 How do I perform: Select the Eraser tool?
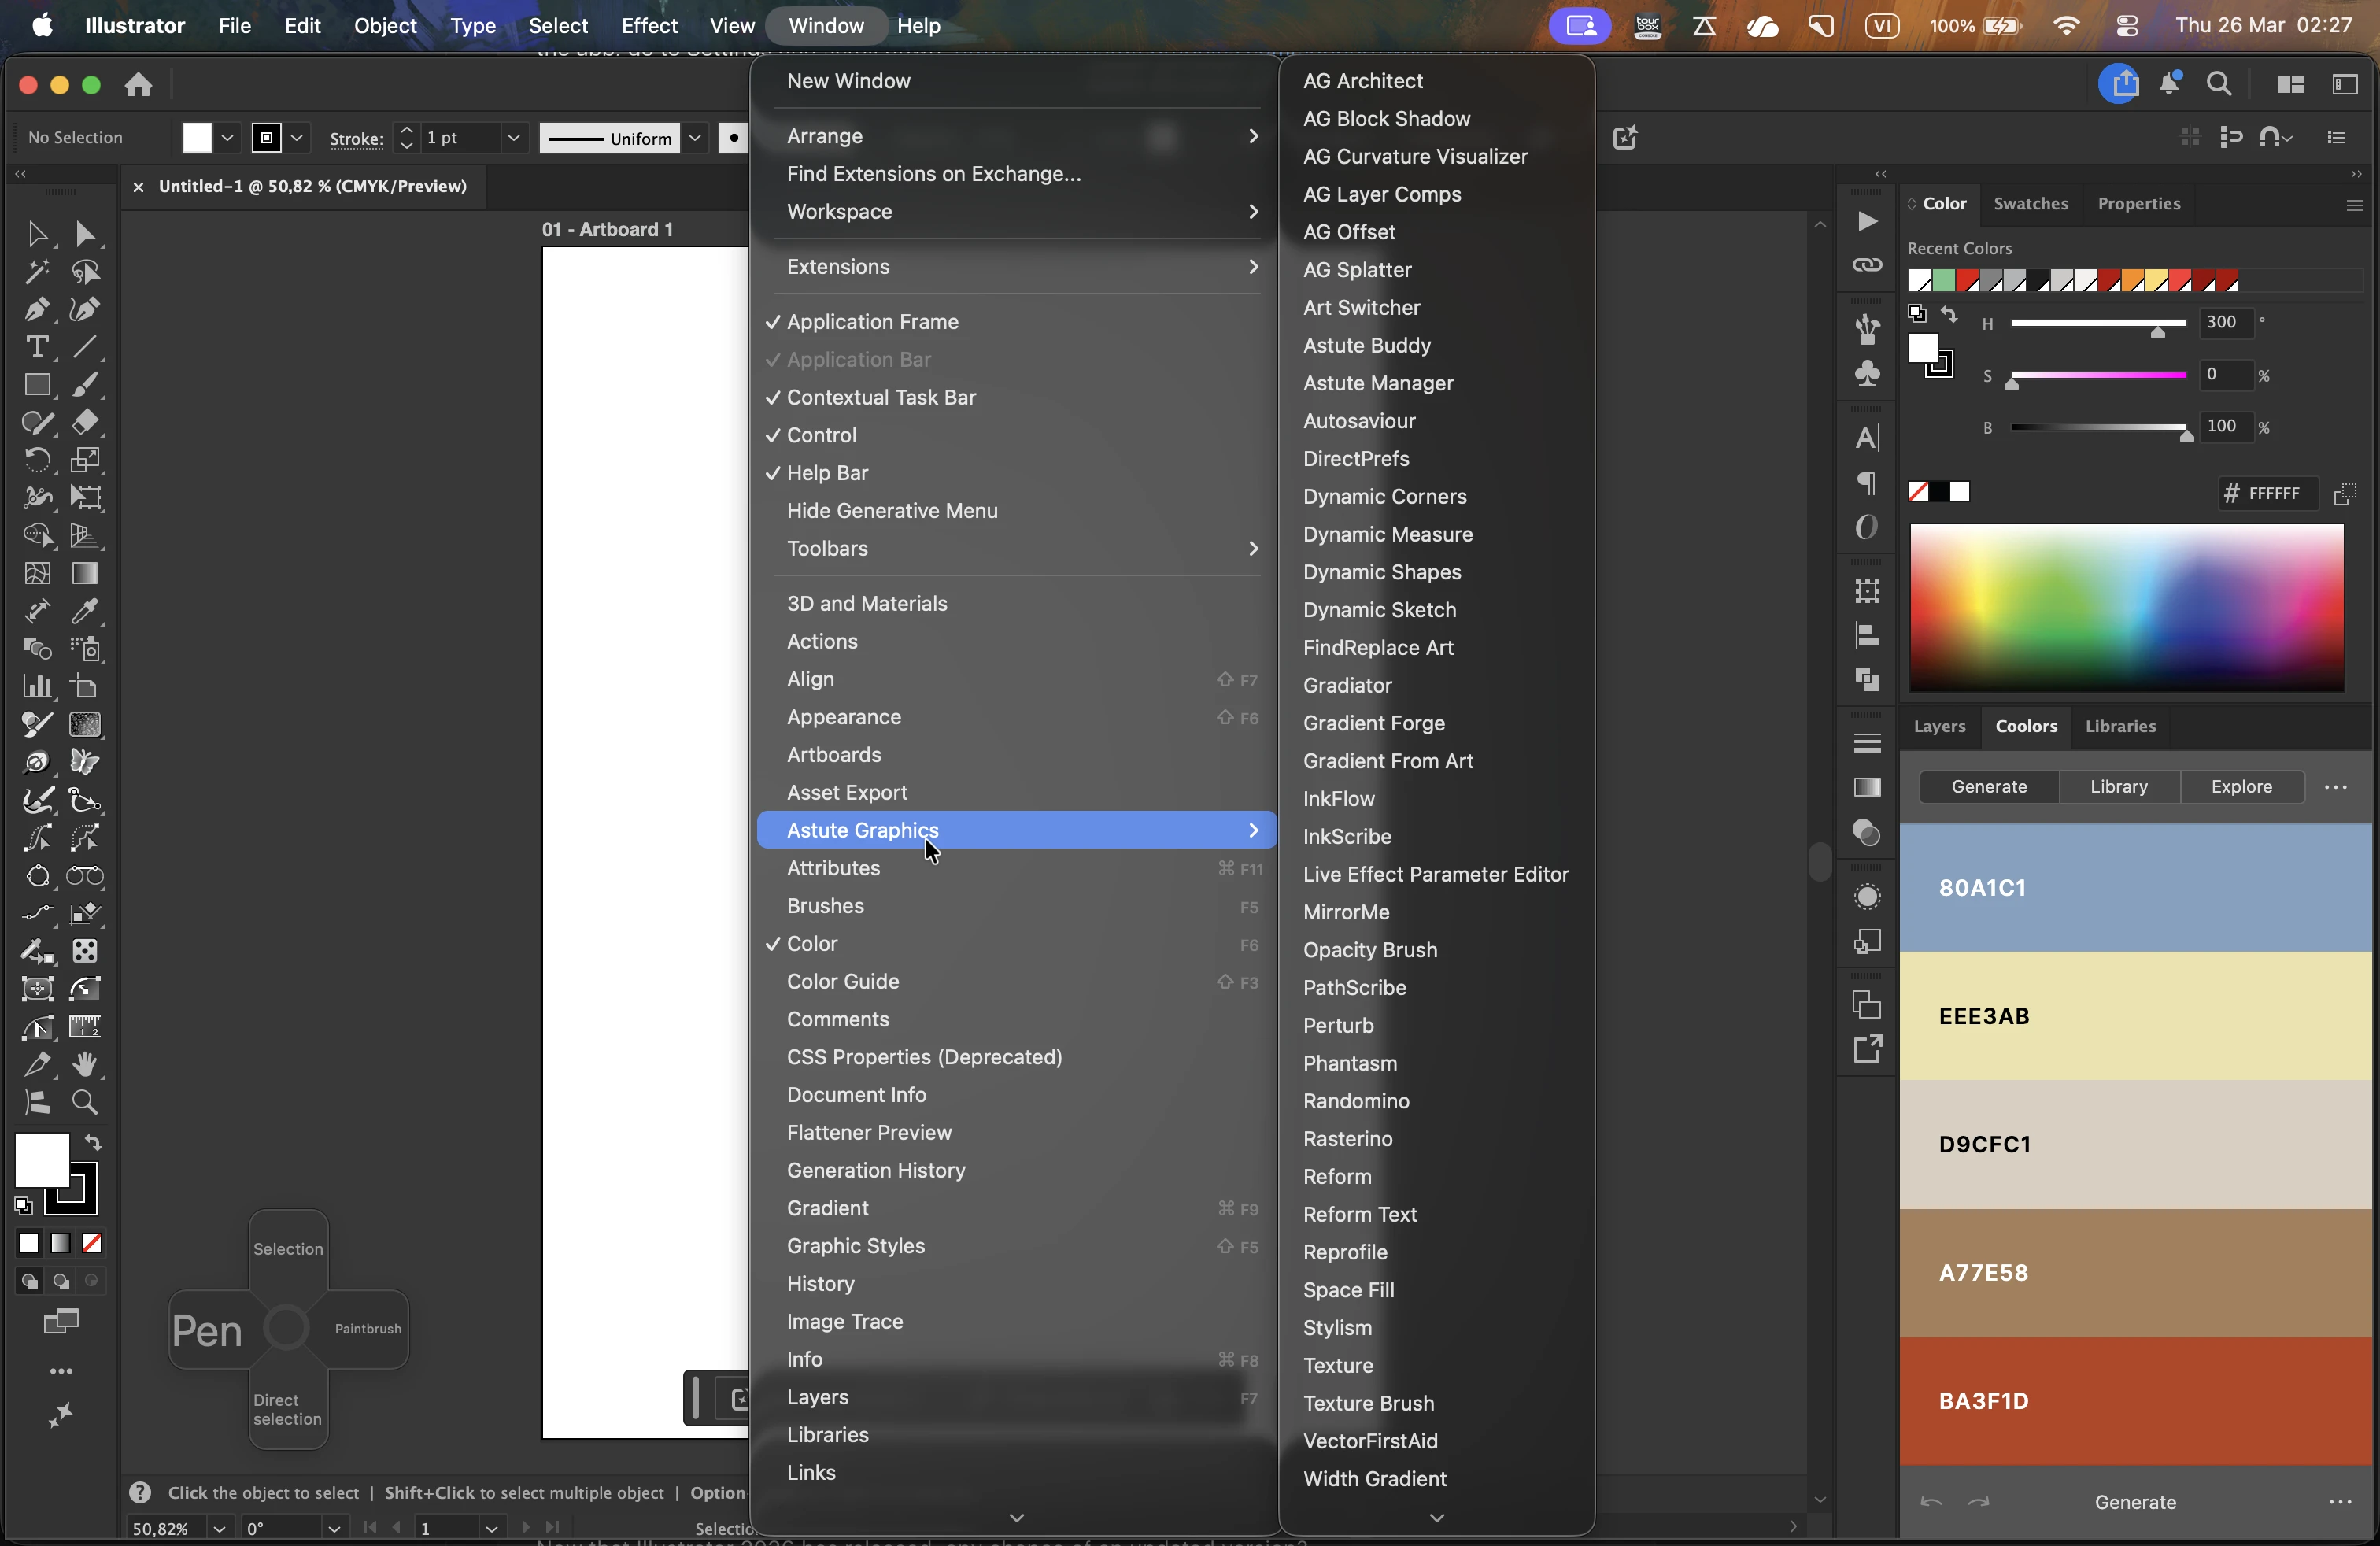click(85, 423)
